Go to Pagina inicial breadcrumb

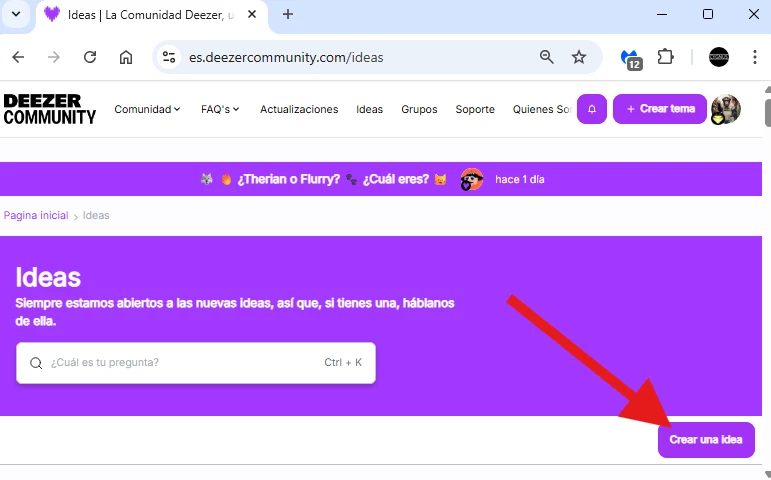tap(36, 215)
